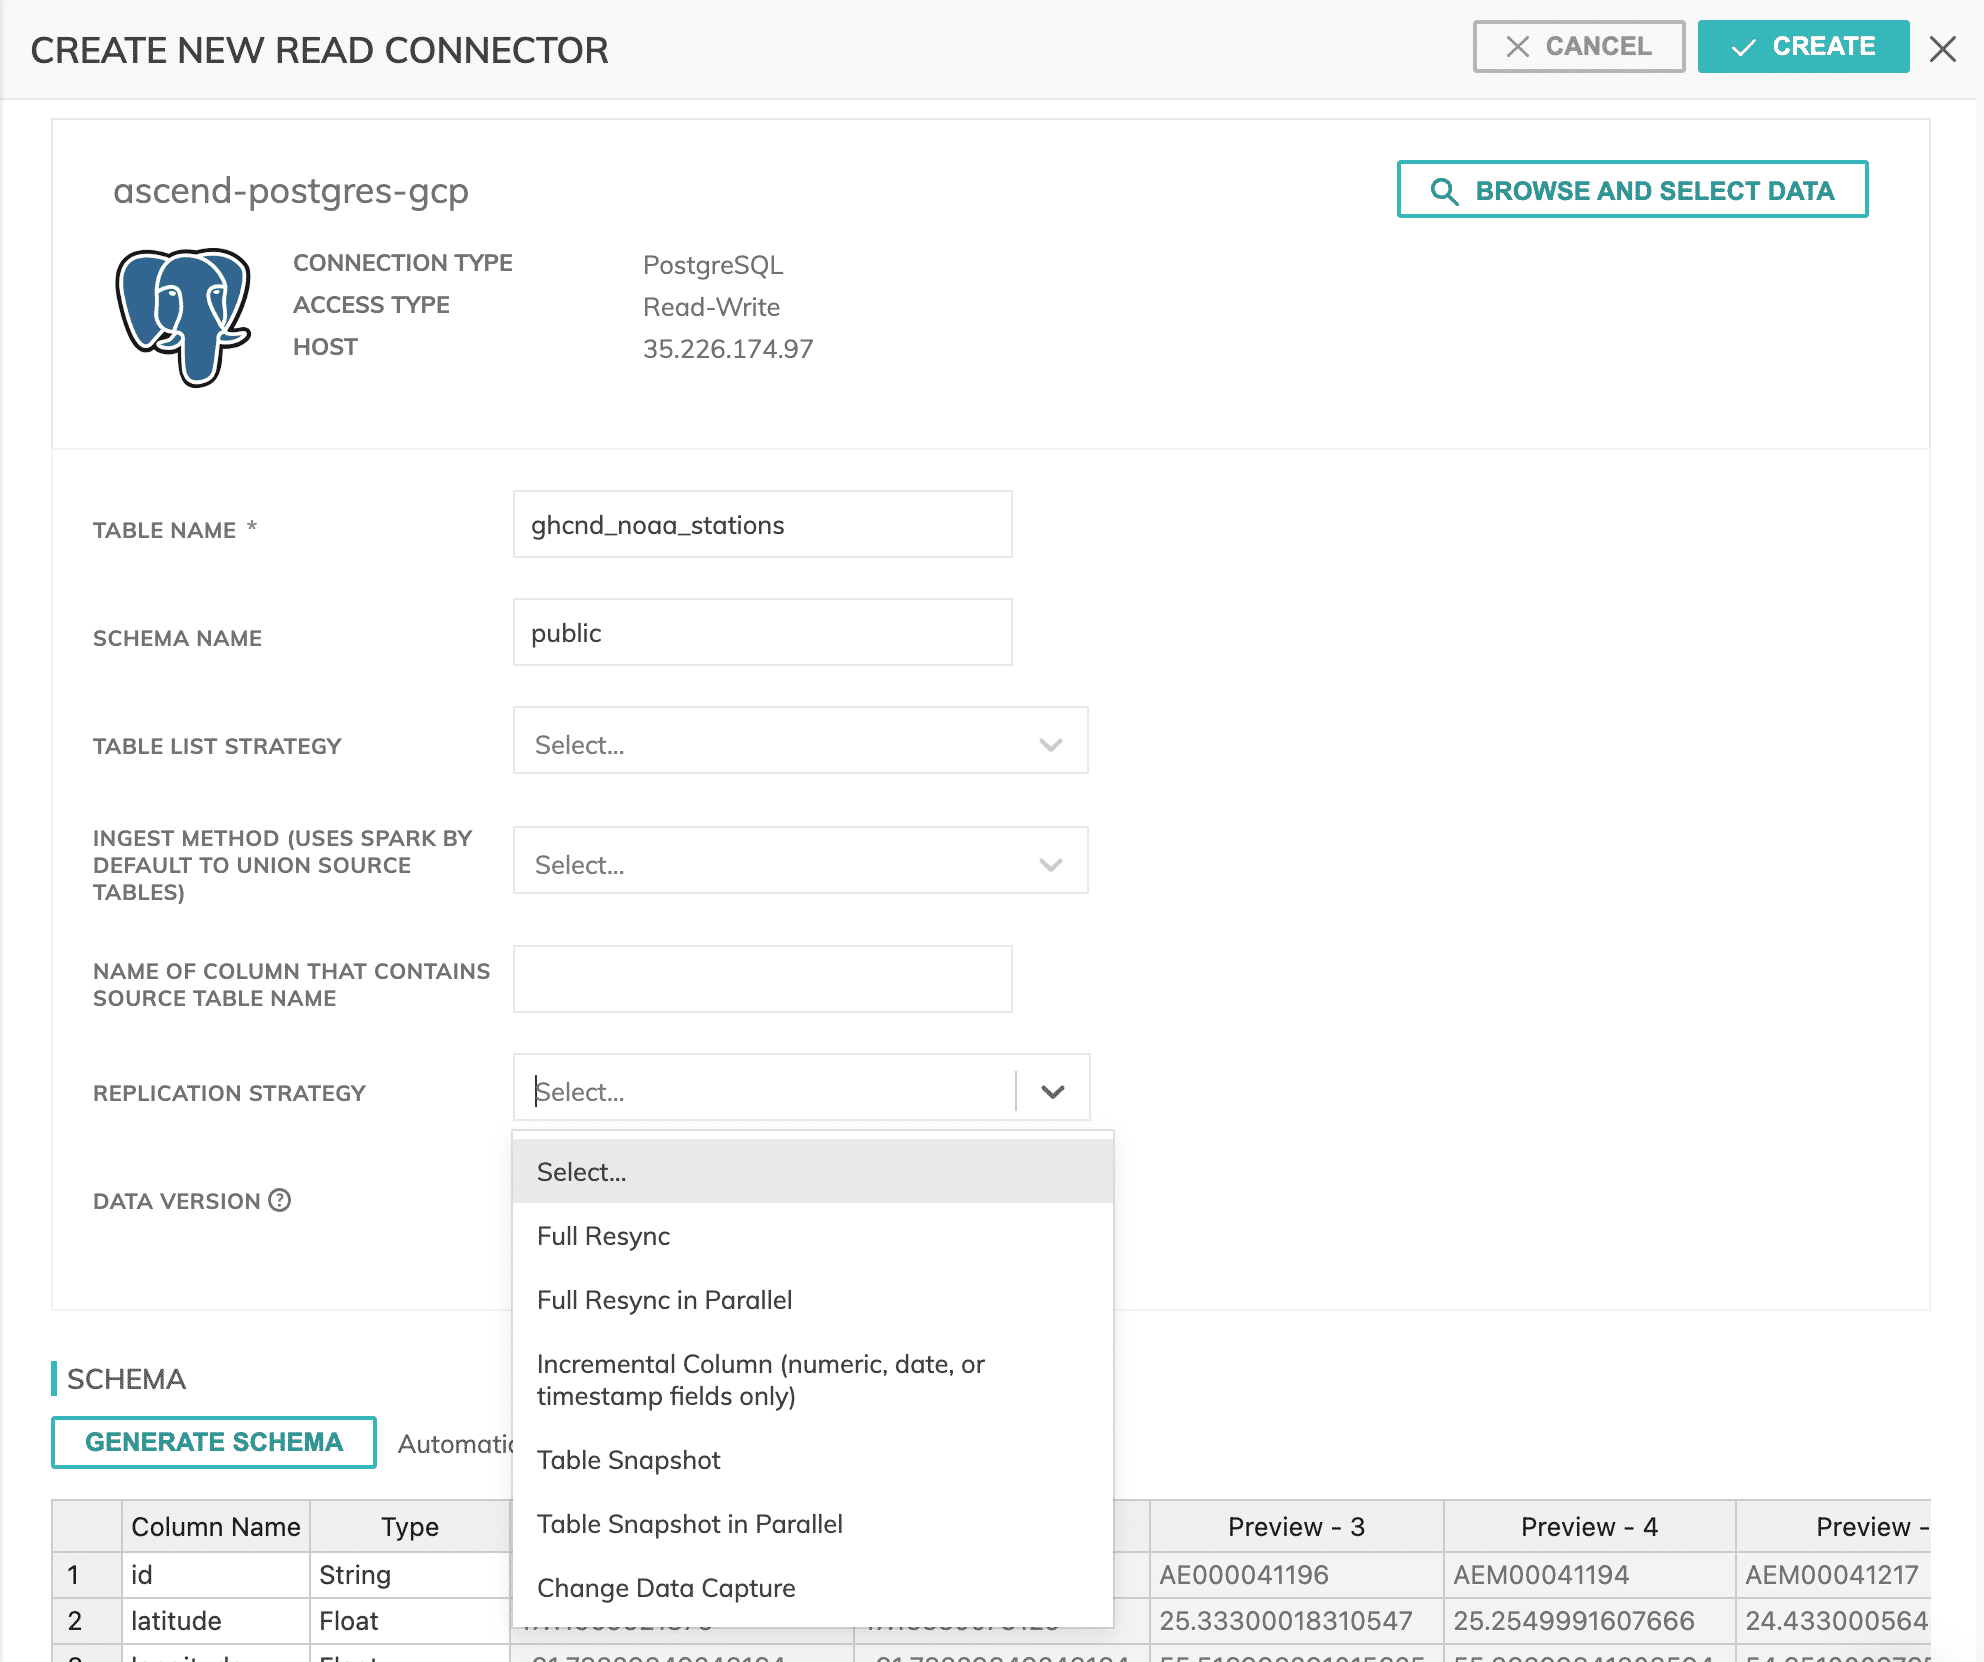Click Browse and Select Data button
This screenshot has width=1984, height=1662.
click(1632, 190)
